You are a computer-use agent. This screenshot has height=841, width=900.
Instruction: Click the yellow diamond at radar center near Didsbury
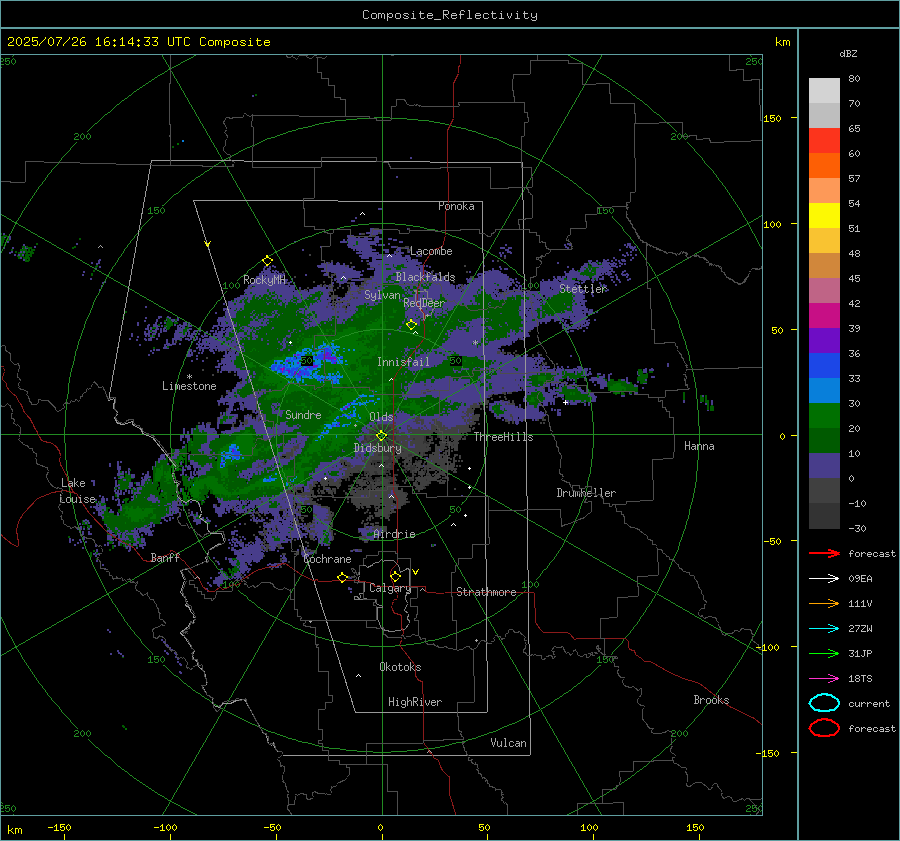pos(382,436)
